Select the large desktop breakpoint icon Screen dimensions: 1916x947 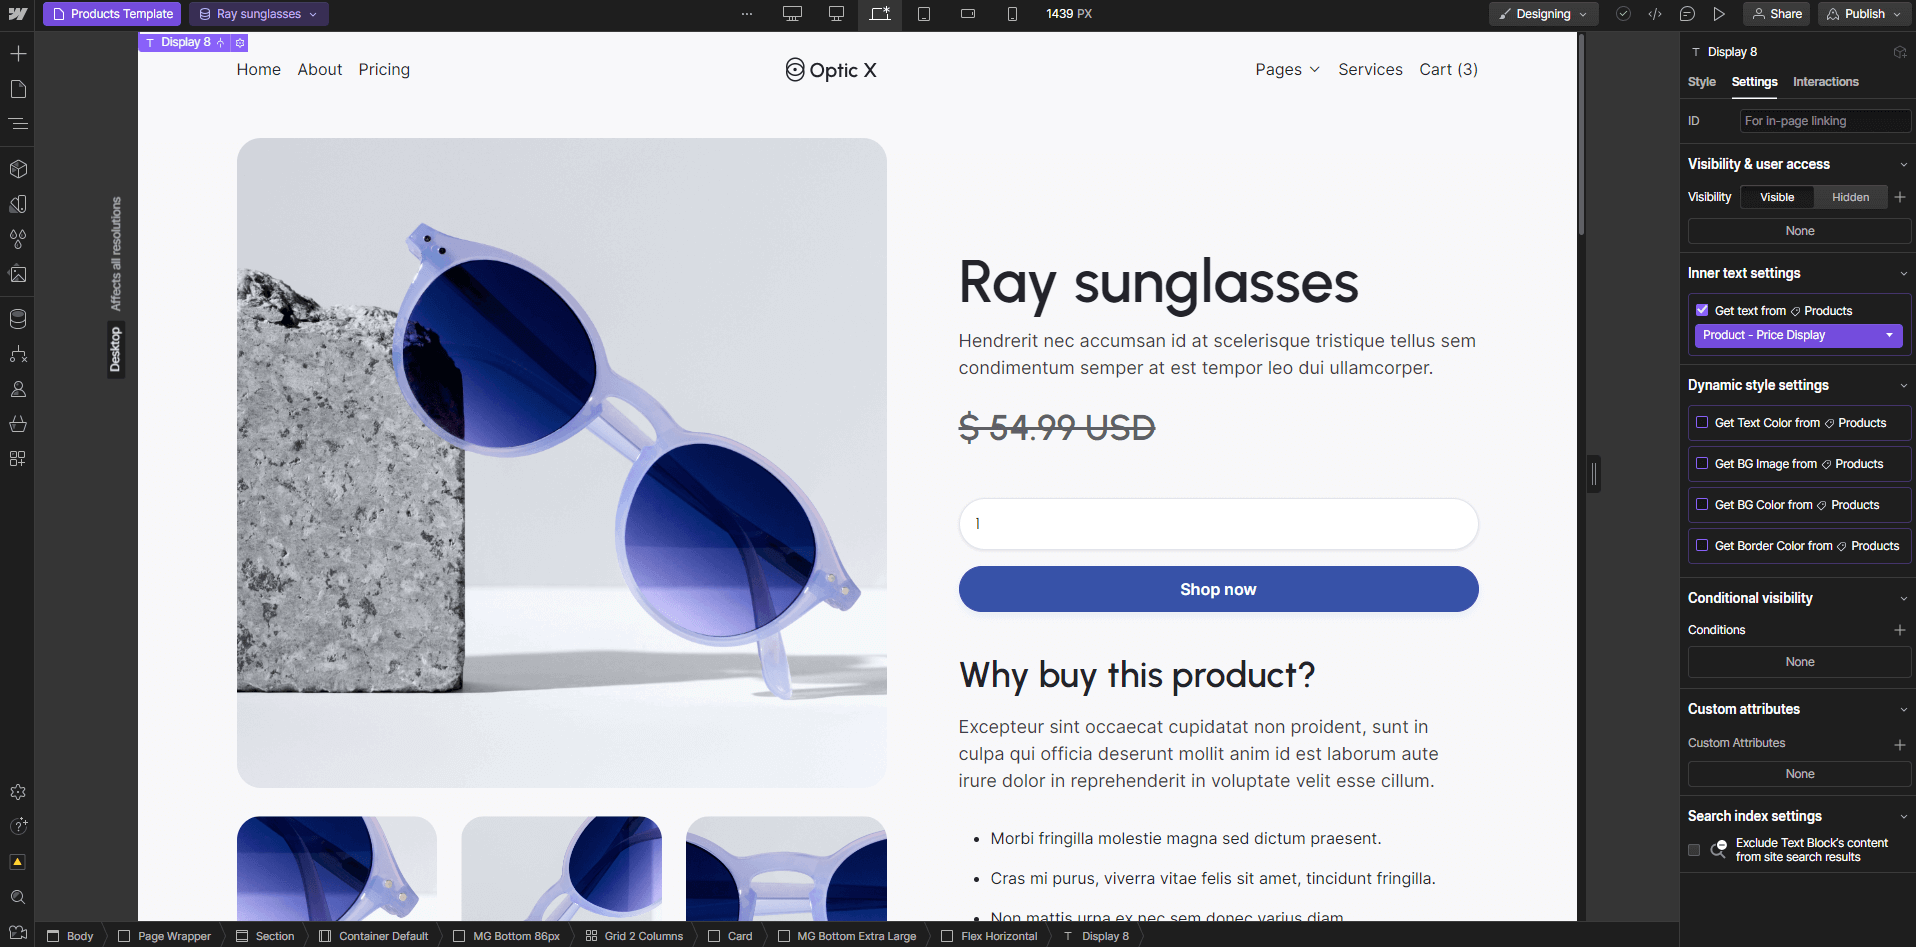(x=792, y=14)
